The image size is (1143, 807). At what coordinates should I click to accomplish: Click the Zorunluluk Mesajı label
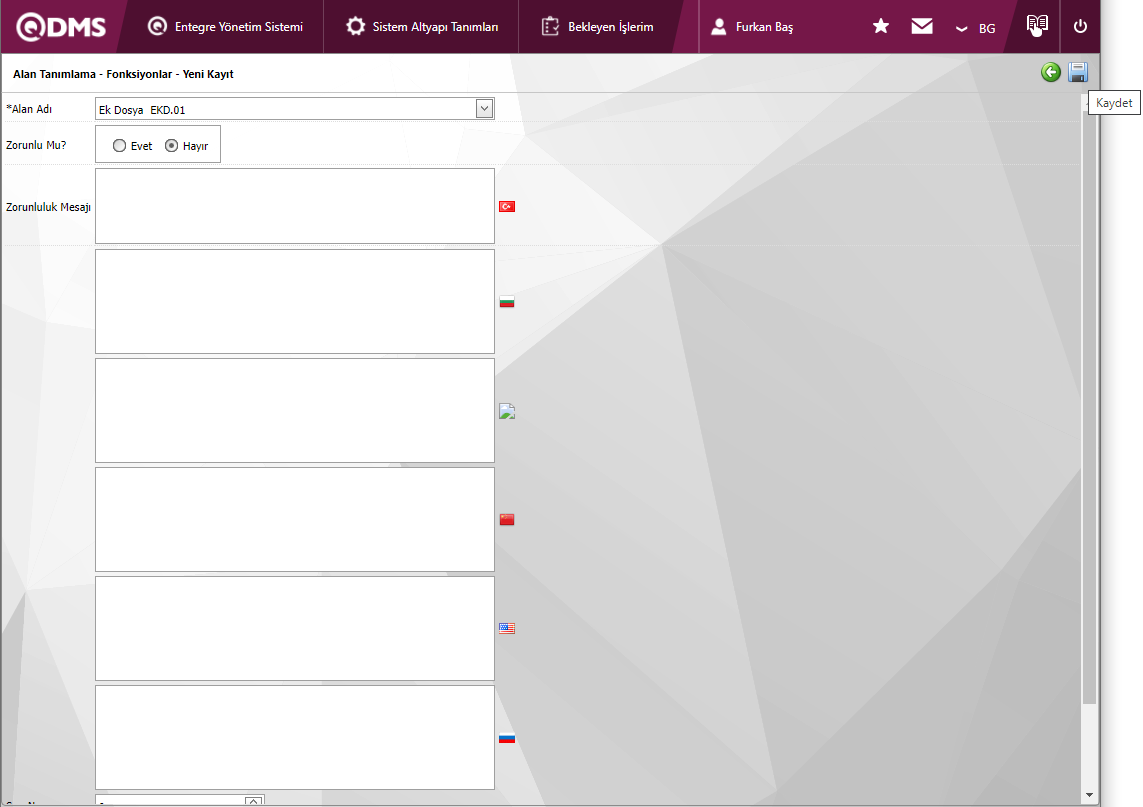(48, 207)
